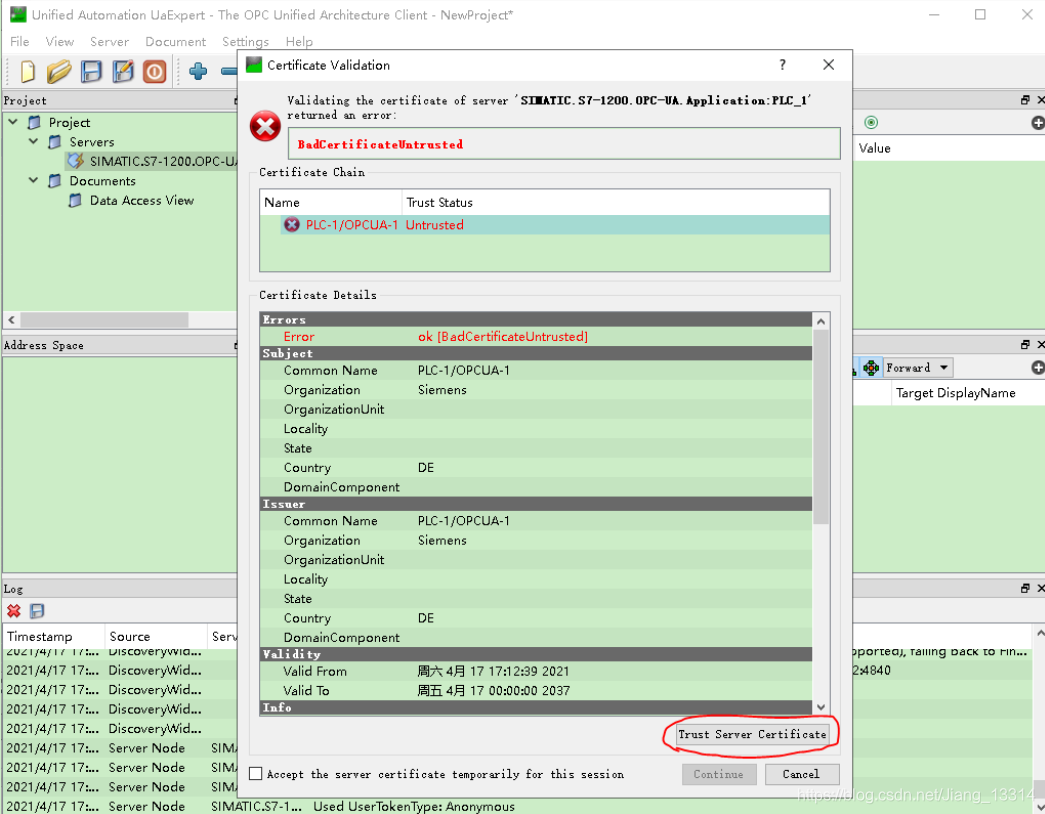Open the Settings menu

(245, 41)
